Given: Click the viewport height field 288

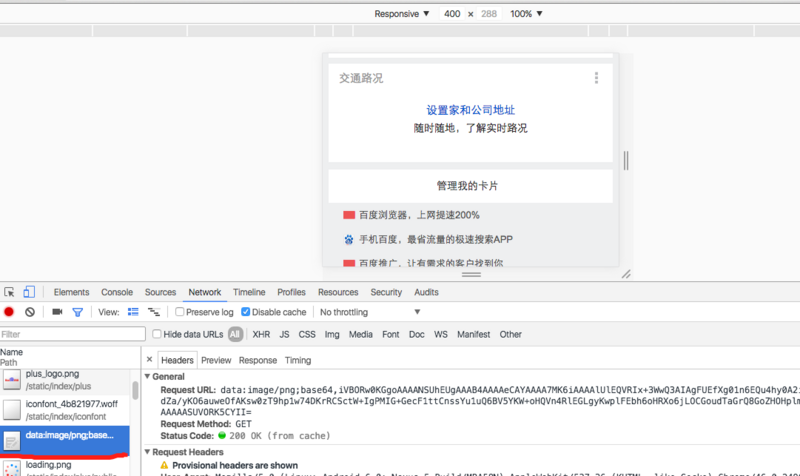Looking at the screenshot, I should (488, 14).
